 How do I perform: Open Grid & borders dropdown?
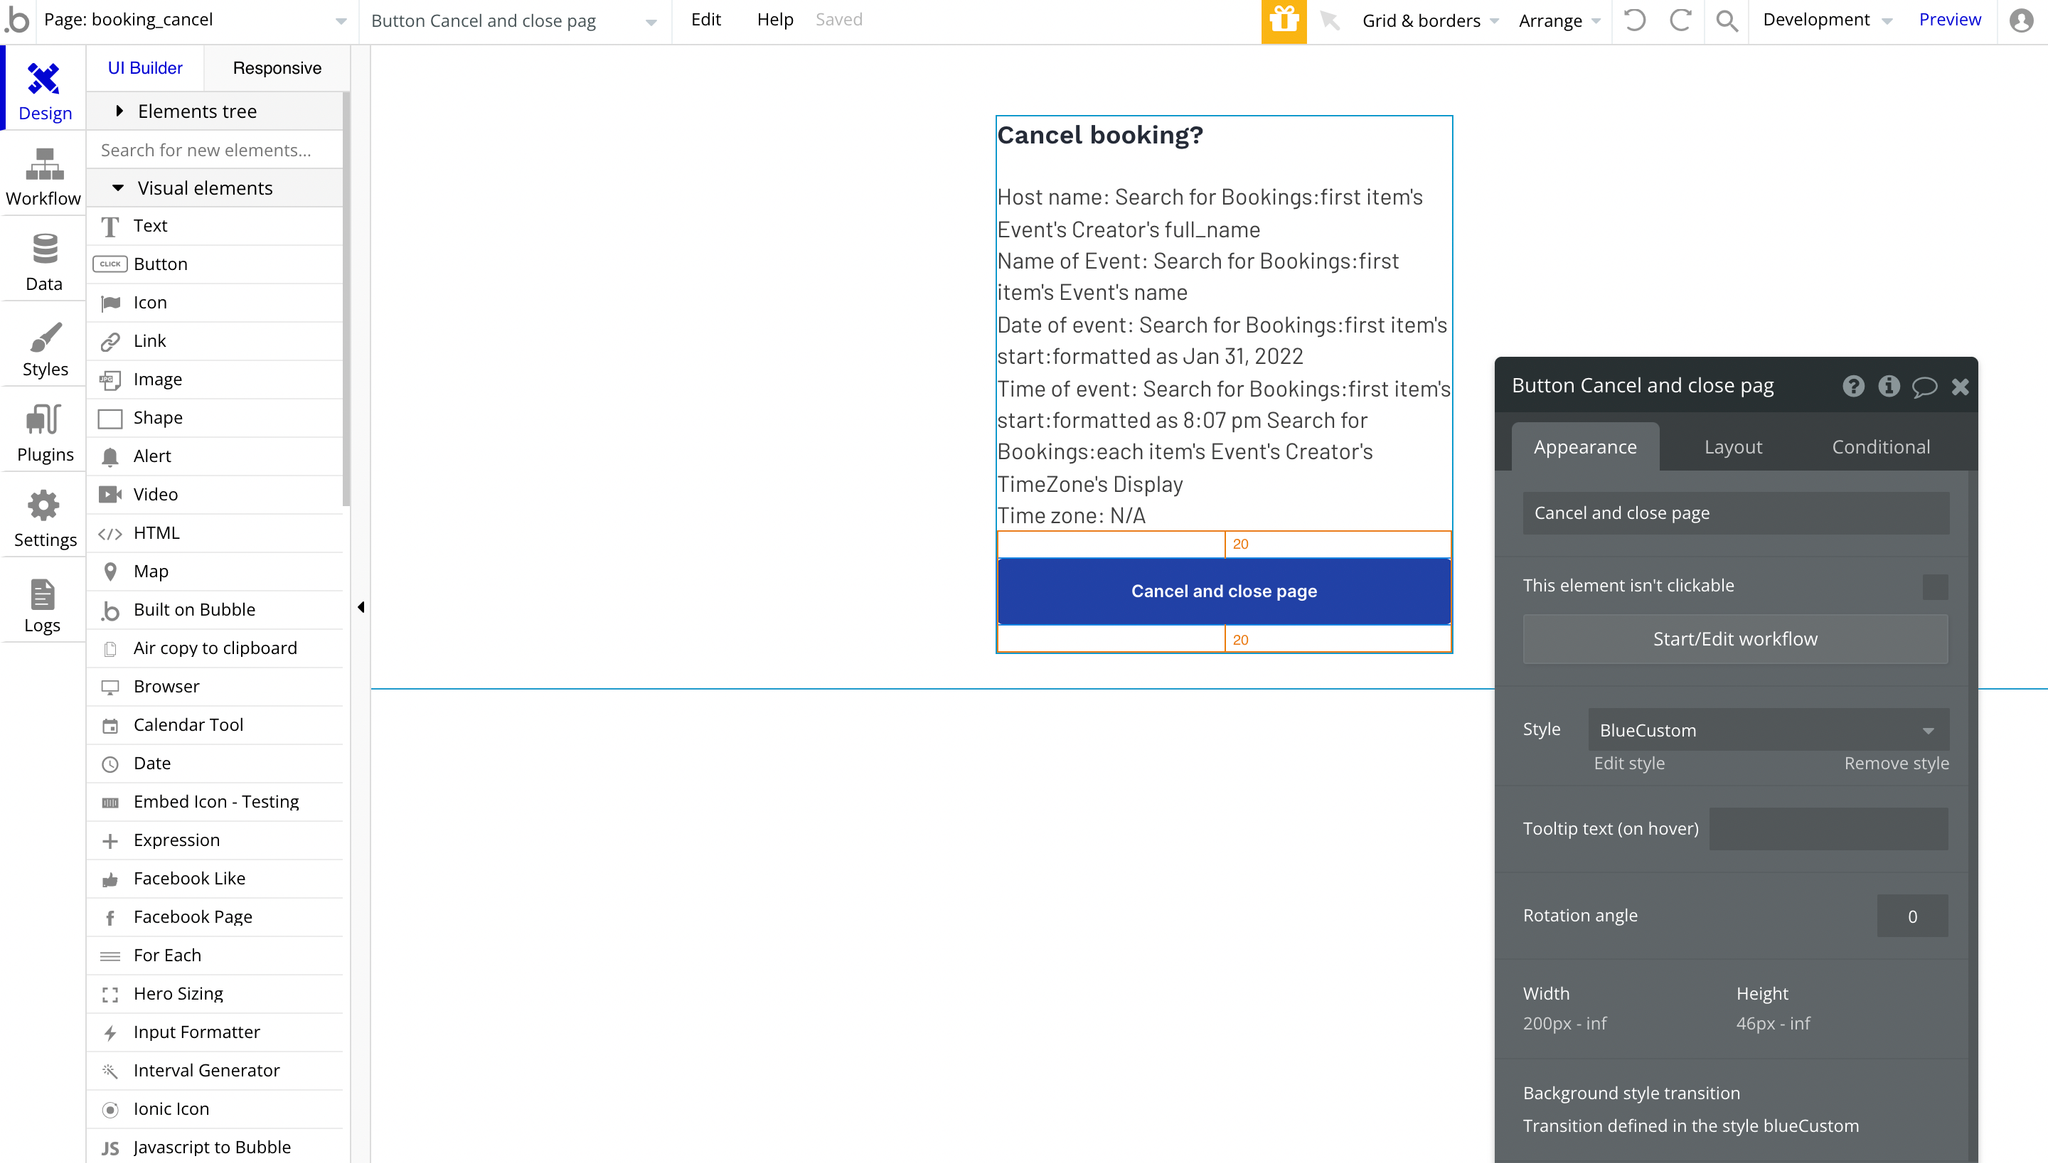1430,21
